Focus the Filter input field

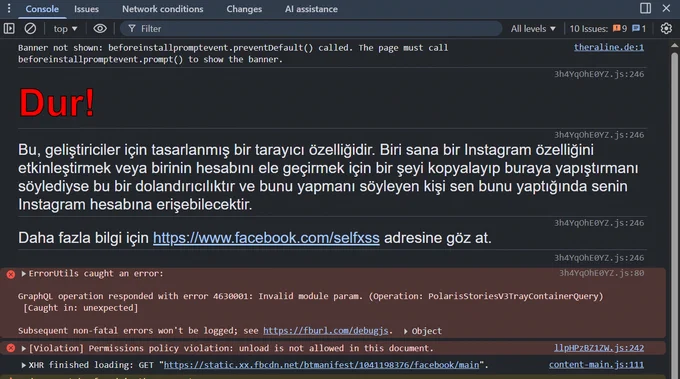pyautogui.click(x=311, y=29)
